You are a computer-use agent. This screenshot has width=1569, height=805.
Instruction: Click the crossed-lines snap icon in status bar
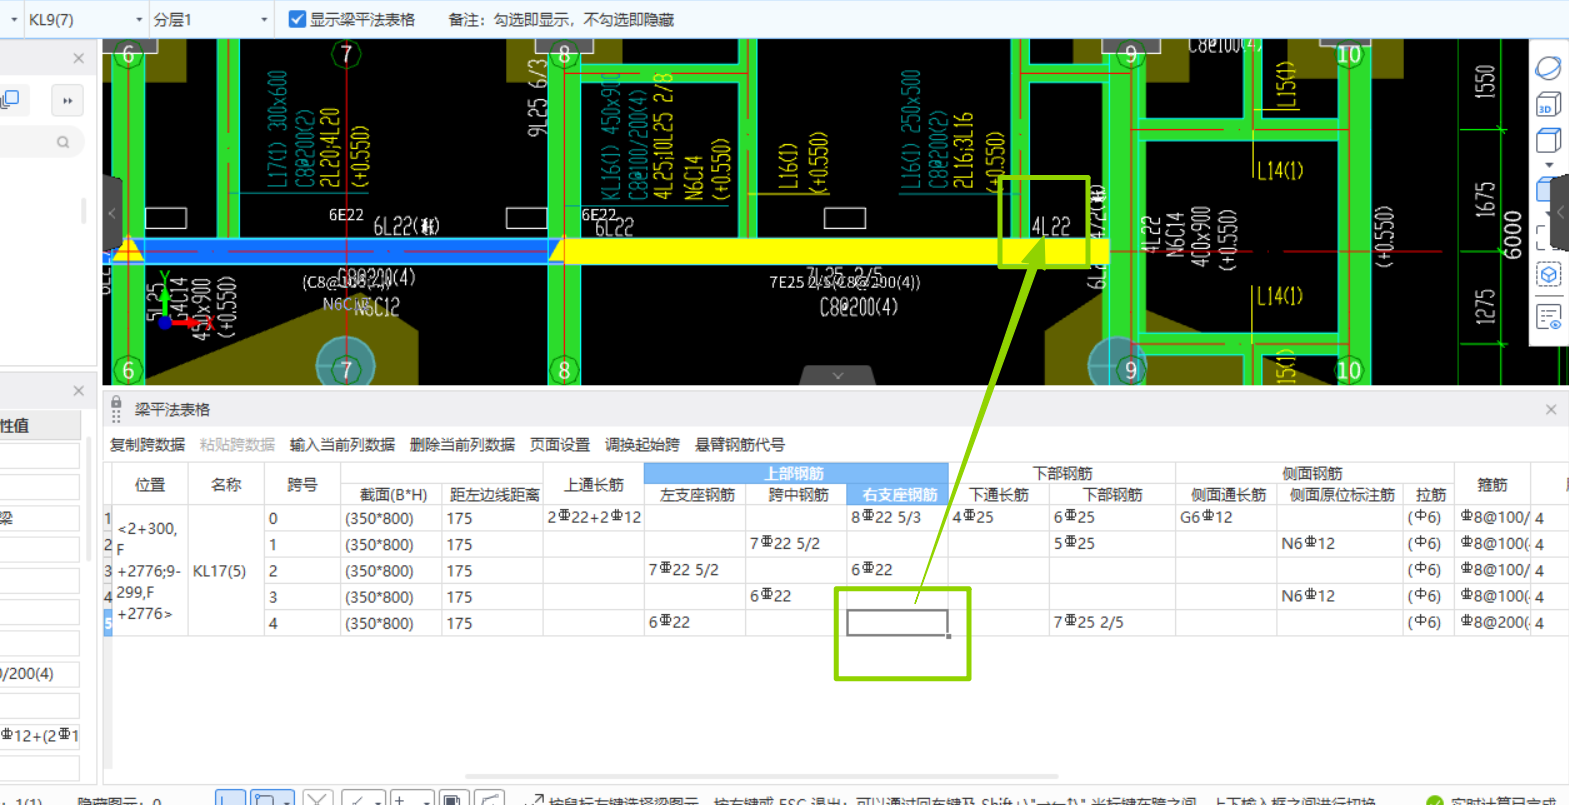(x=317, y=798)
